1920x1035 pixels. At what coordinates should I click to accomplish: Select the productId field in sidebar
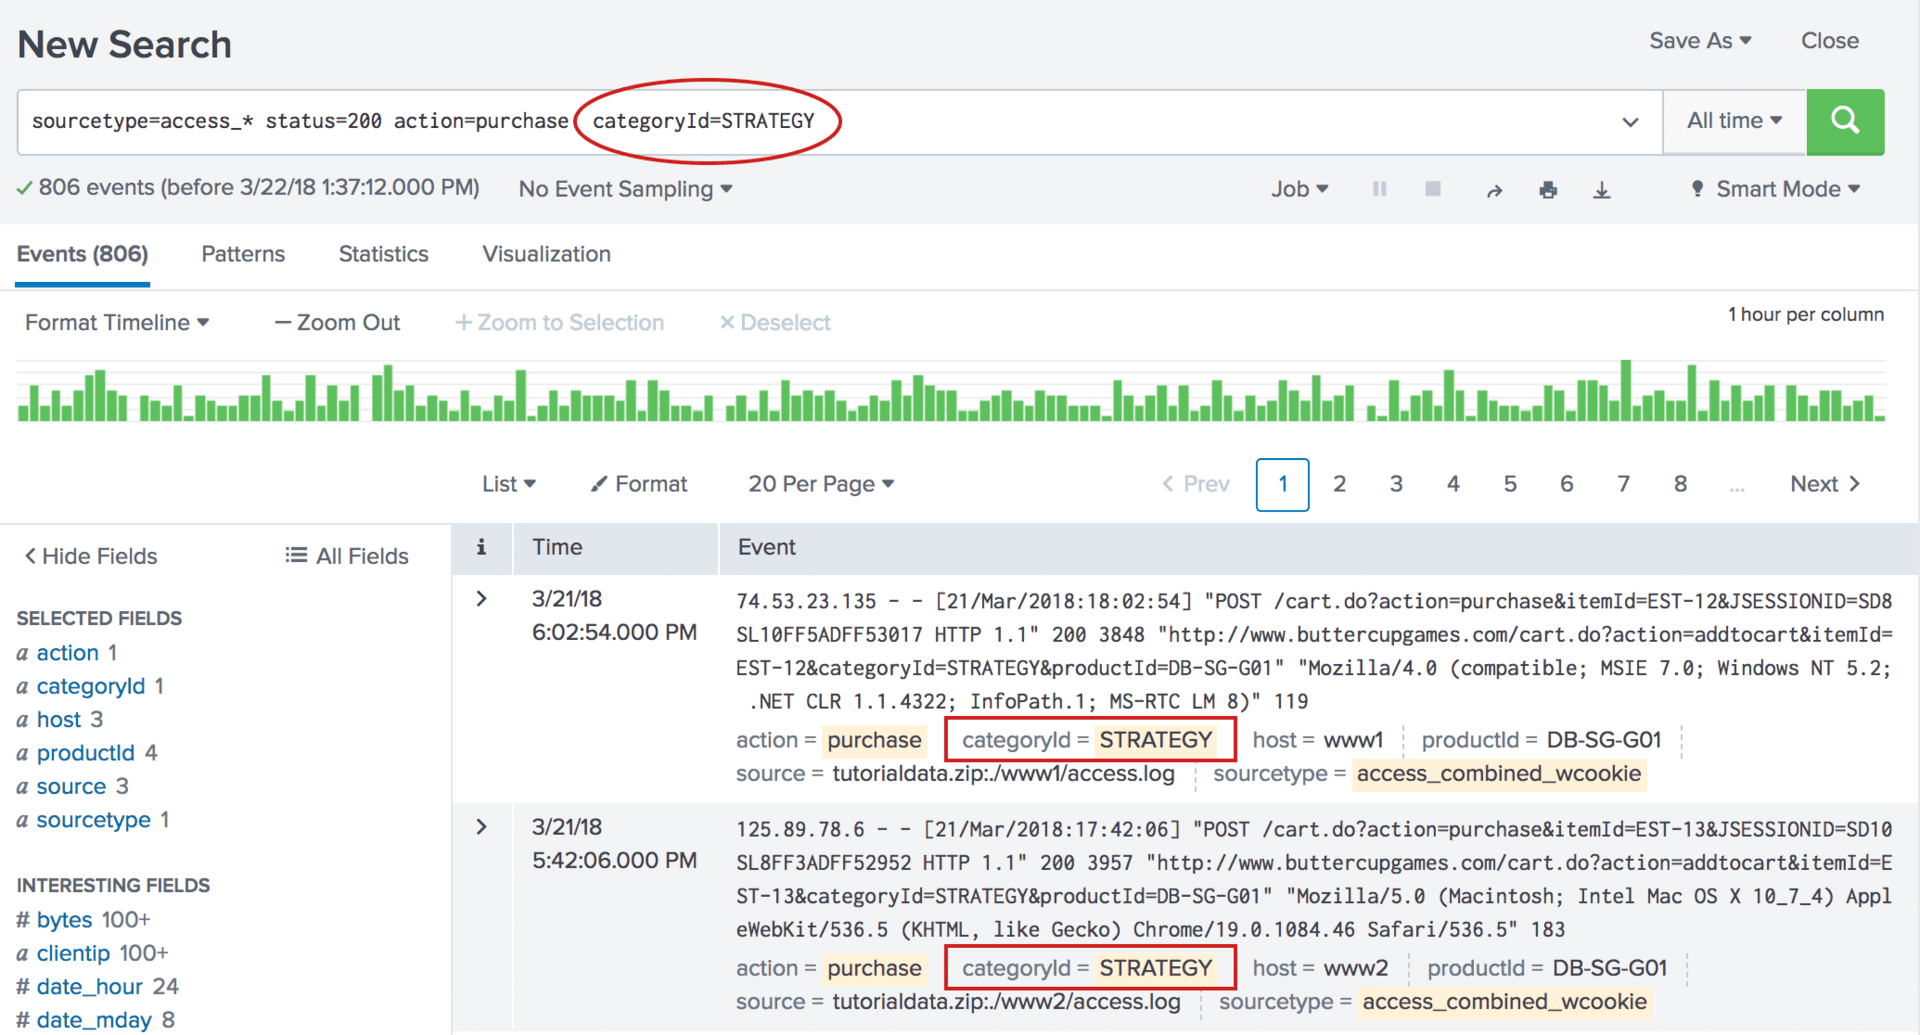[85, 753]
